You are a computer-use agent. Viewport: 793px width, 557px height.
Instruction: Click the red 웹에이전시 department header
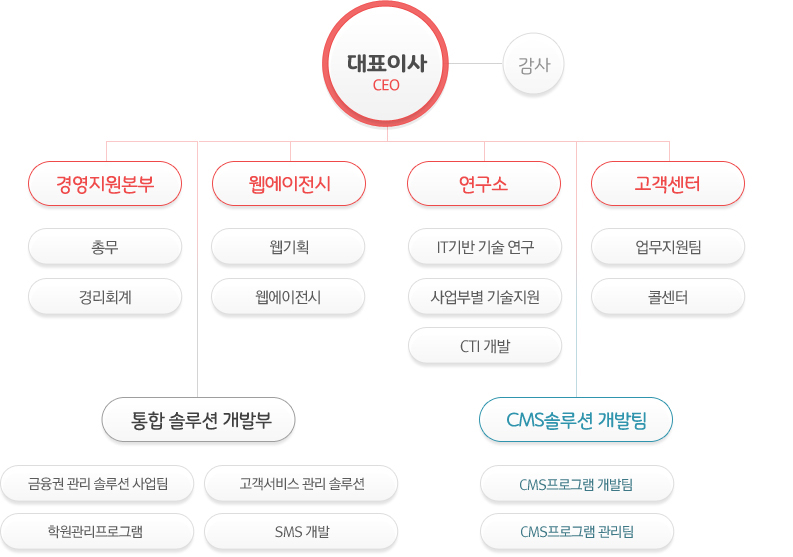point(289,184)
